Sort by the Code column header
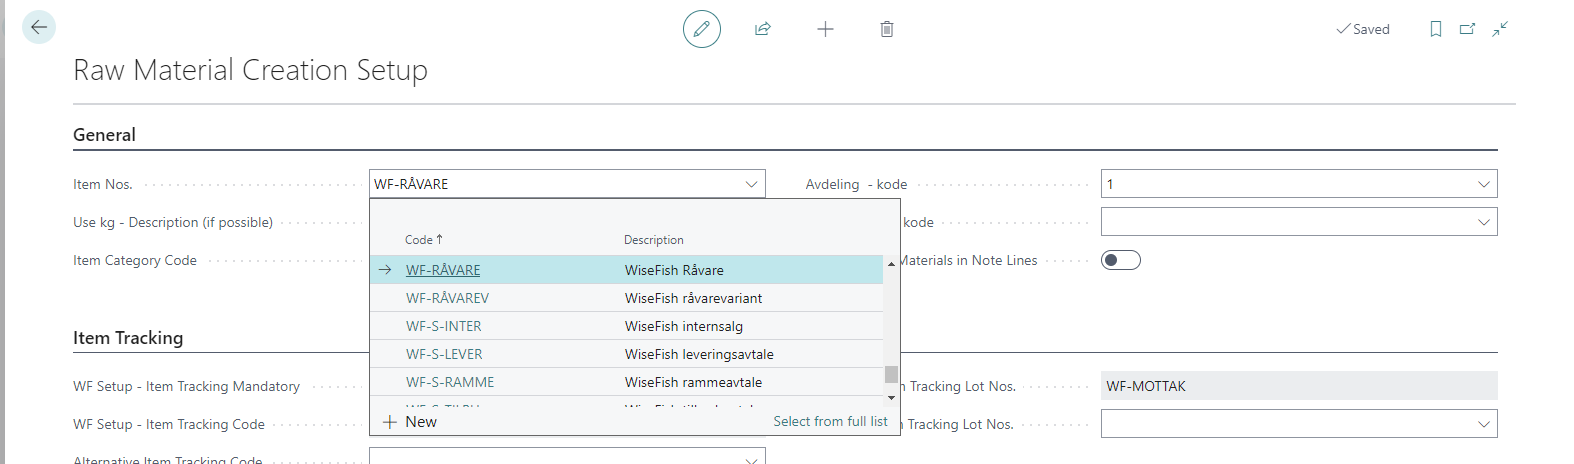This screenshot has height=464, width=1574. [419, 240]
